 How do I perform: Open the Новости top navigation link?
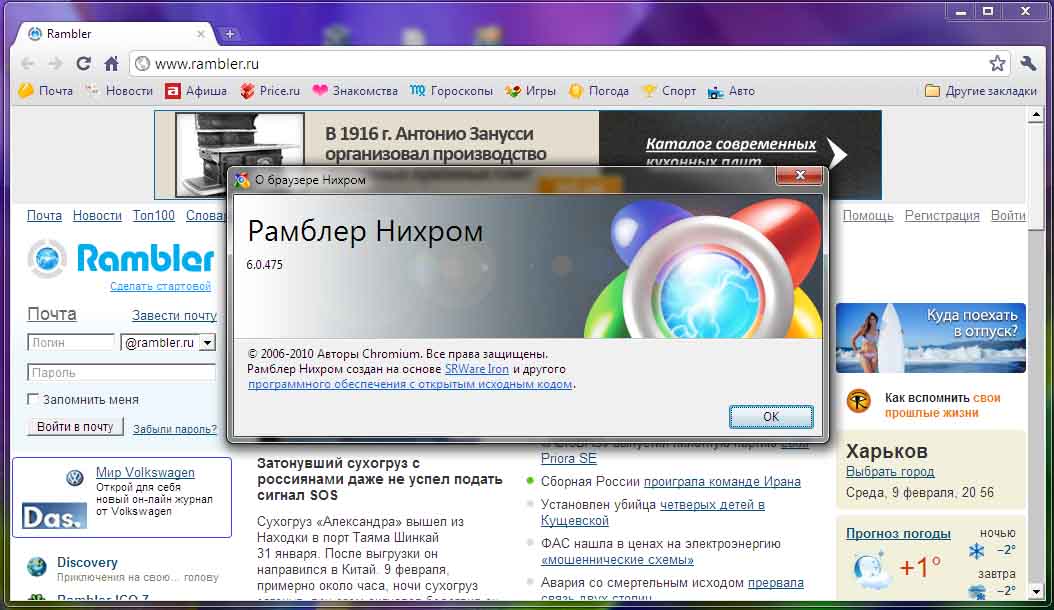97,216
